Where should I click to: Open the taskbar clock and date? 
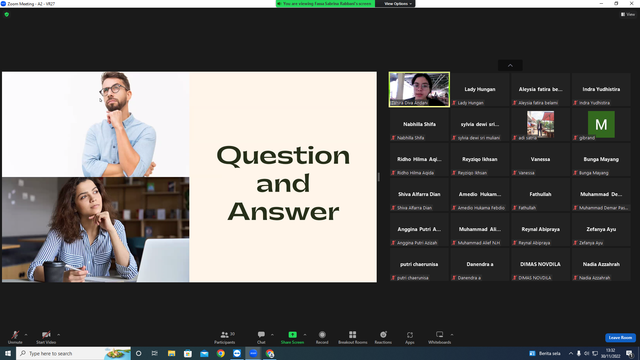coord(610,353)
